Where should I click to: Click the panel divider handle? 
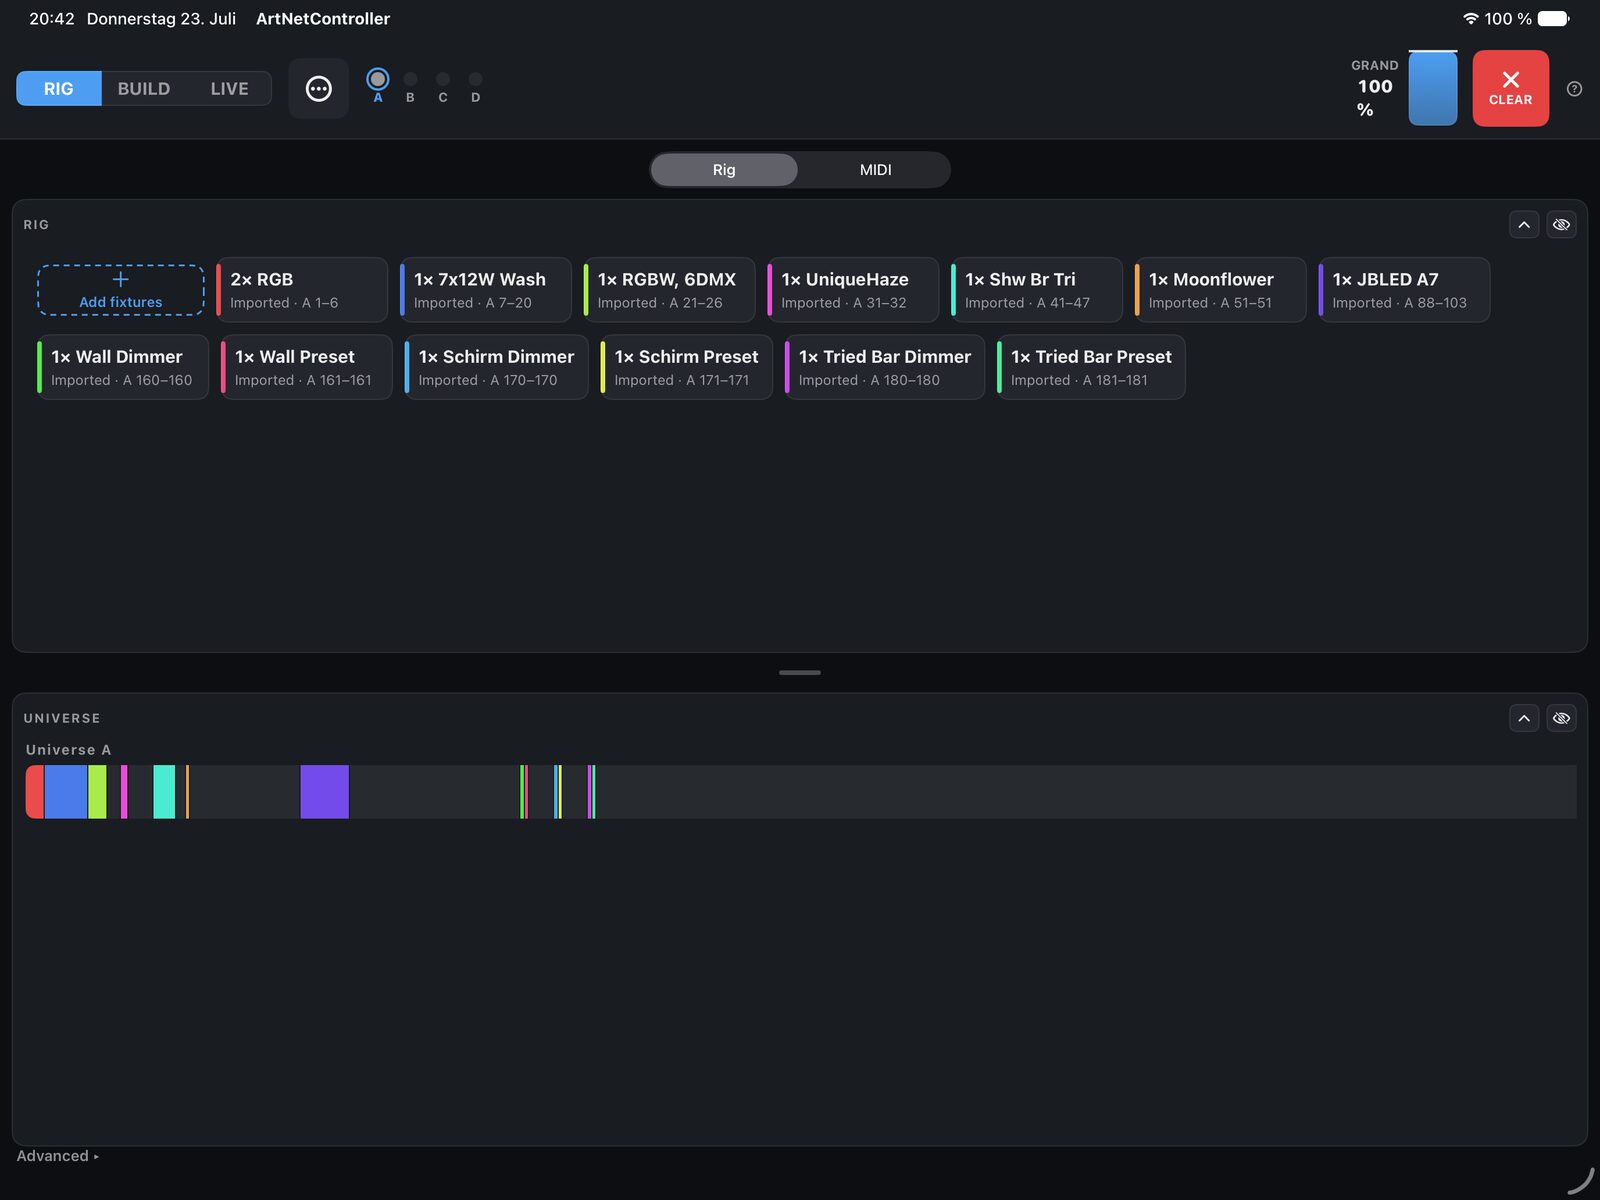tap(800, 673)
